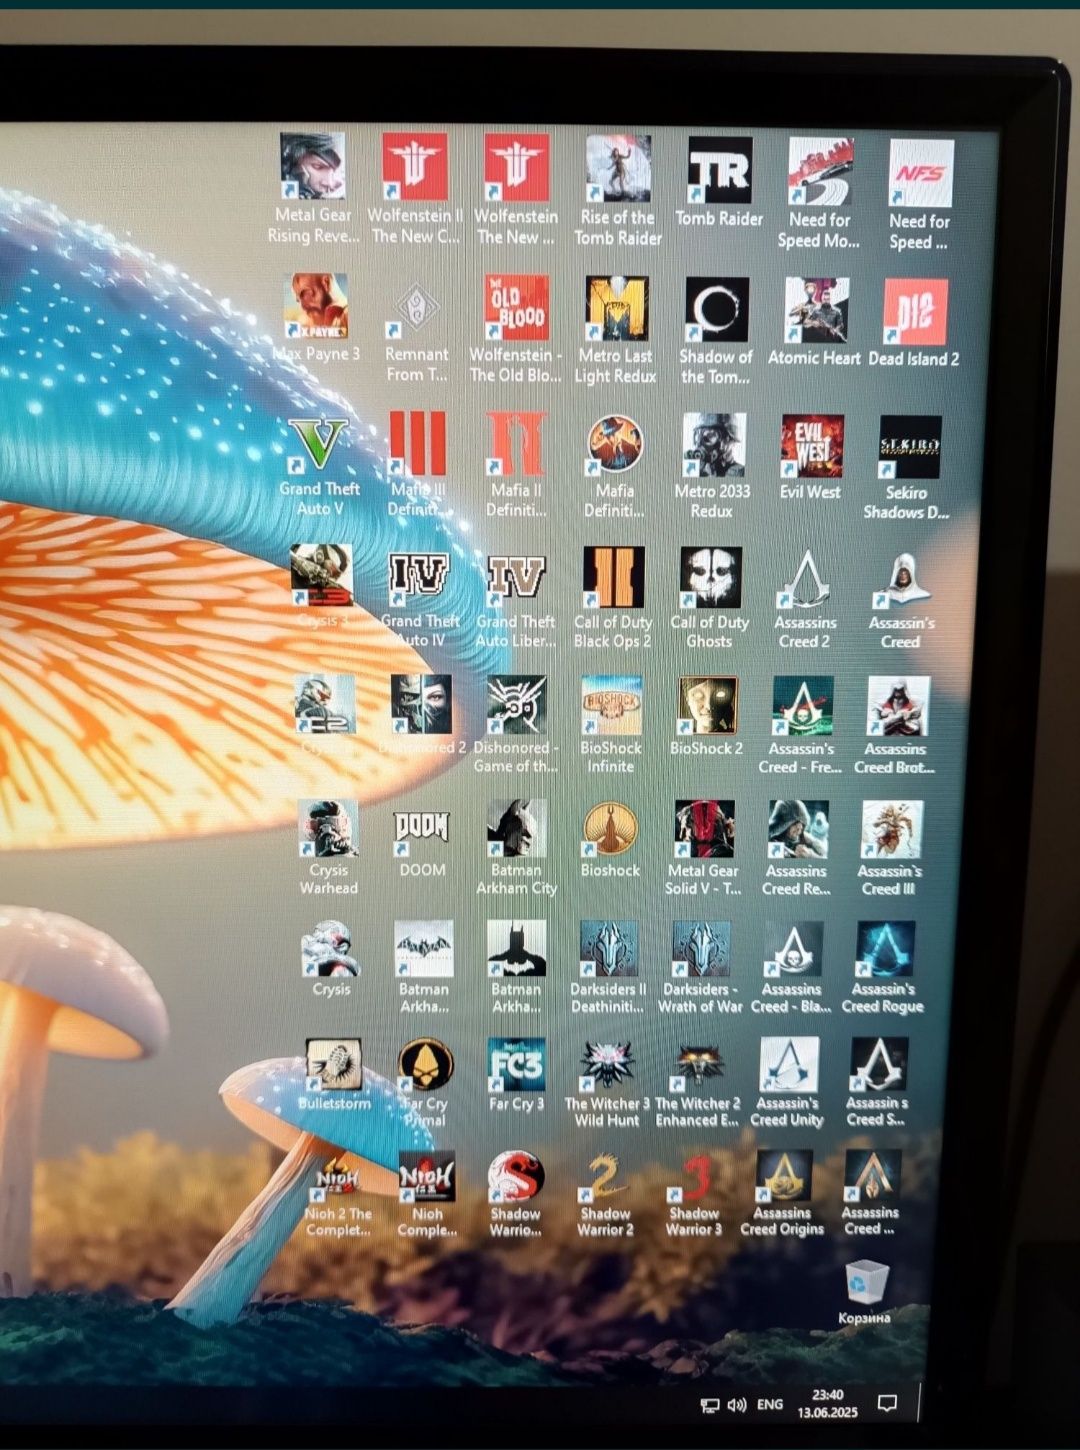Open the notification center icon

point(886,1403)
